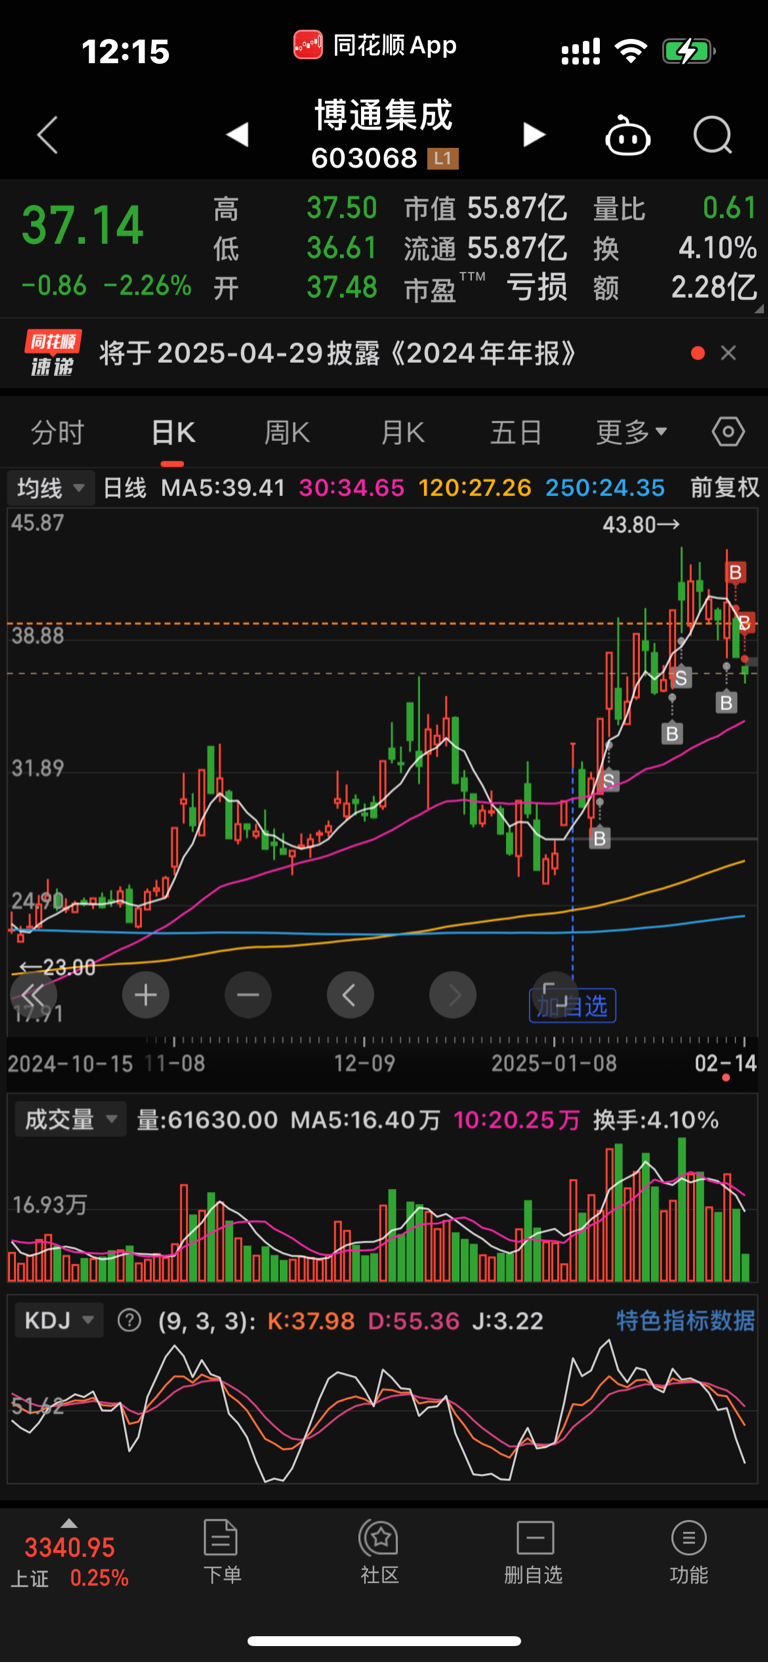Tap the 市值 55.87亿 market cap value
768x1663 pixels.
[x=485, y=208]
